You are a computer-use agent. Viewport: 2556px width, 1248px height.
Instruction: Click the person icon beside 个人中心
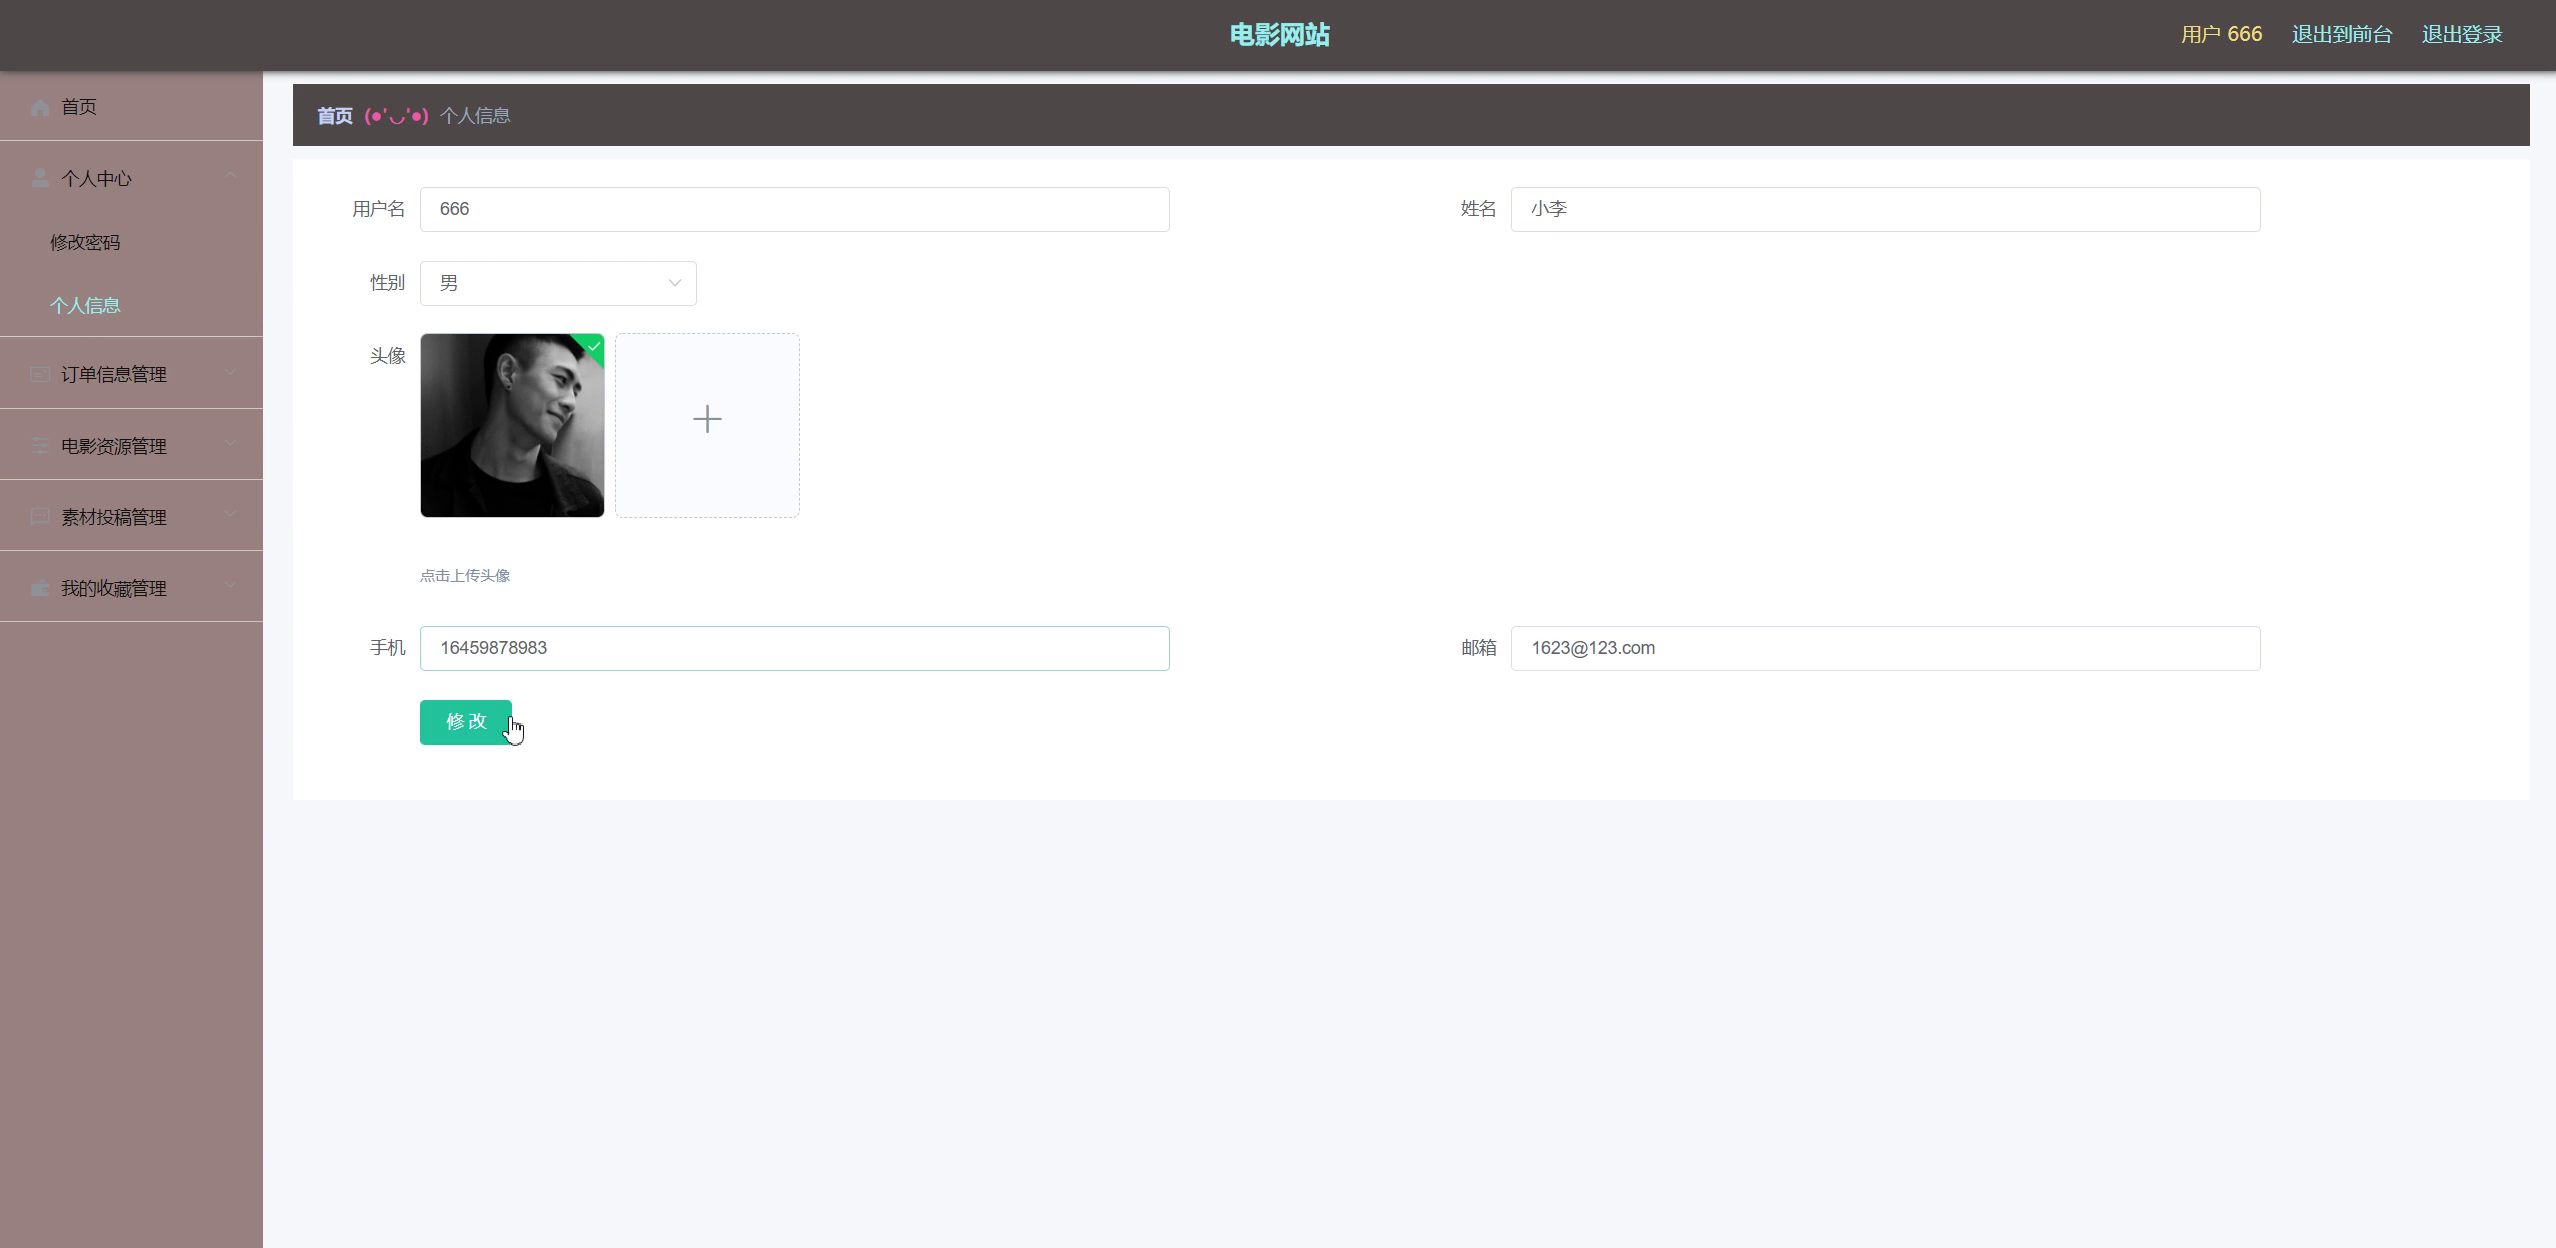pos(40,178)
